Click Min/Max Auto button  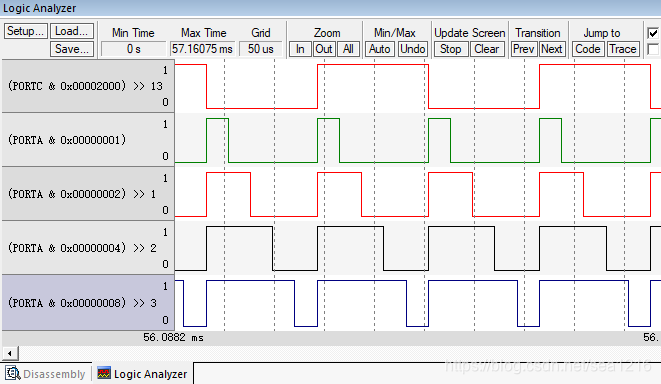pos(379,49)
